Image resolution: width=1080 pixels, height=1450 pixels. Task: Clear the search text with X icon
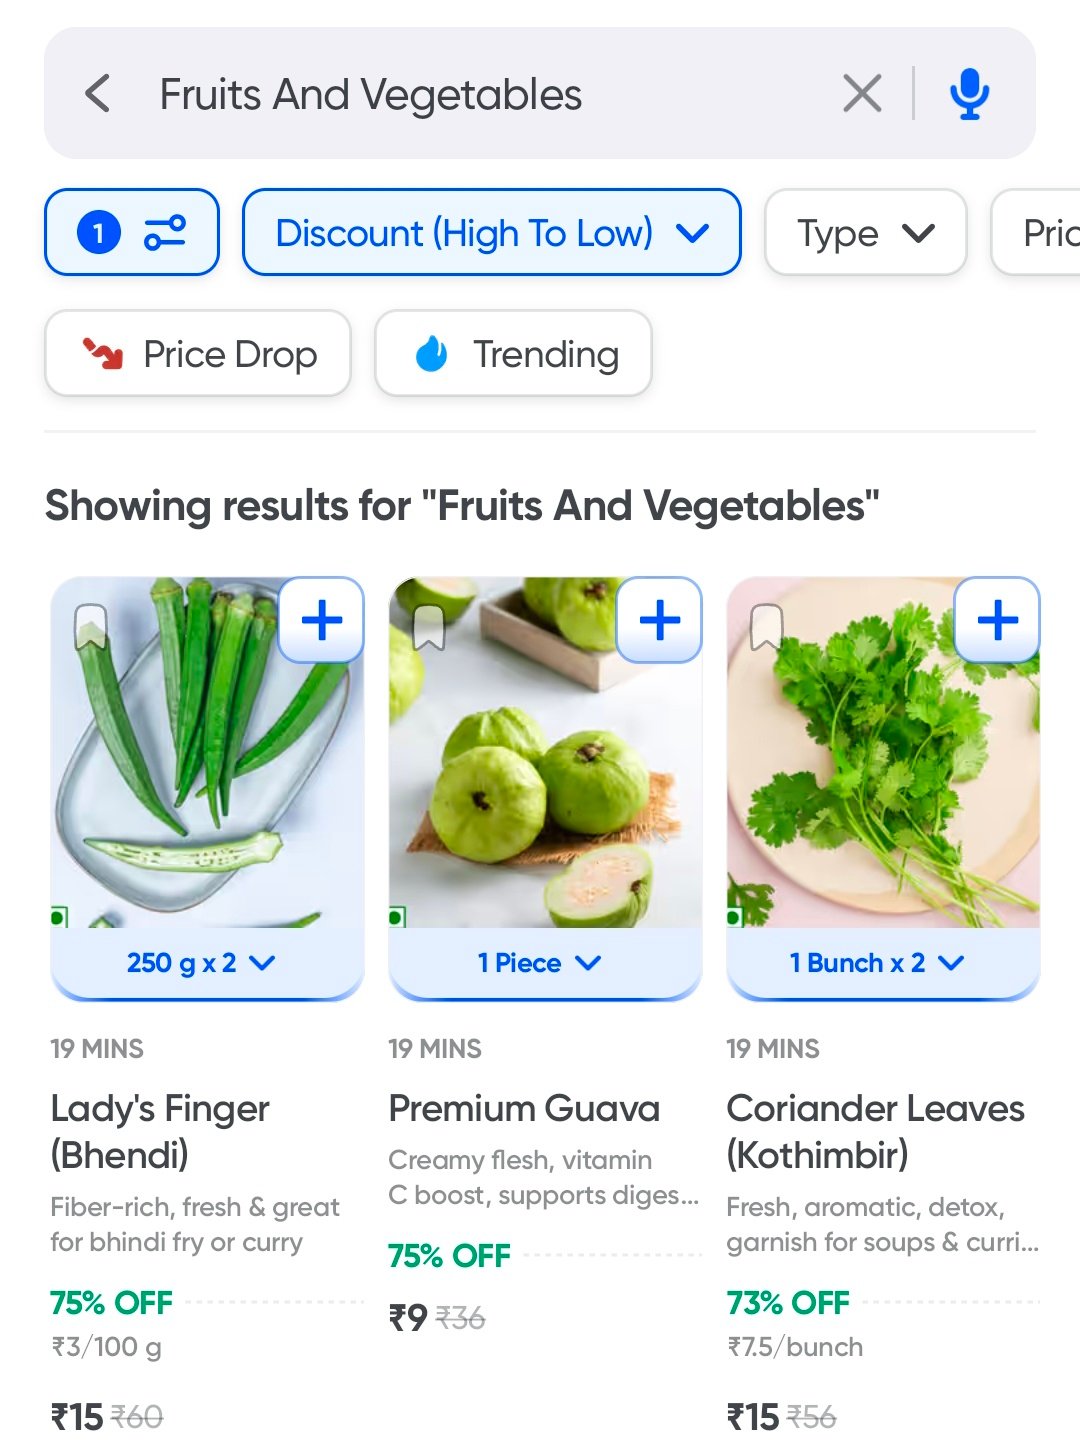[x=862, y=94]
